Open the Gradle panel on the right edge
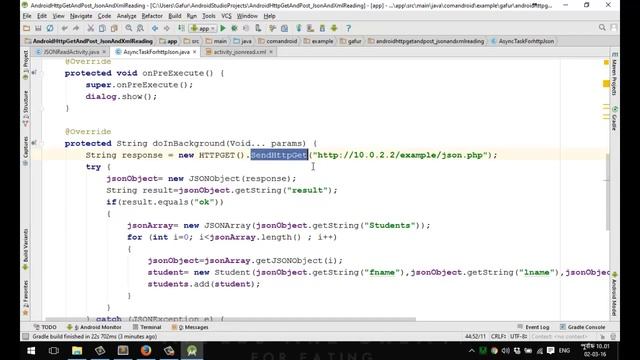The height and width of the screenshot is (360, 640). 615,118
